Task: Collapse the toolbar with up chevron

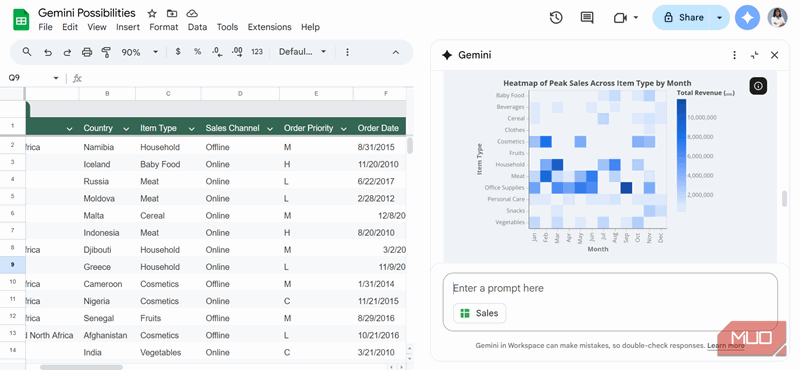Action: (x=395, y=52)
